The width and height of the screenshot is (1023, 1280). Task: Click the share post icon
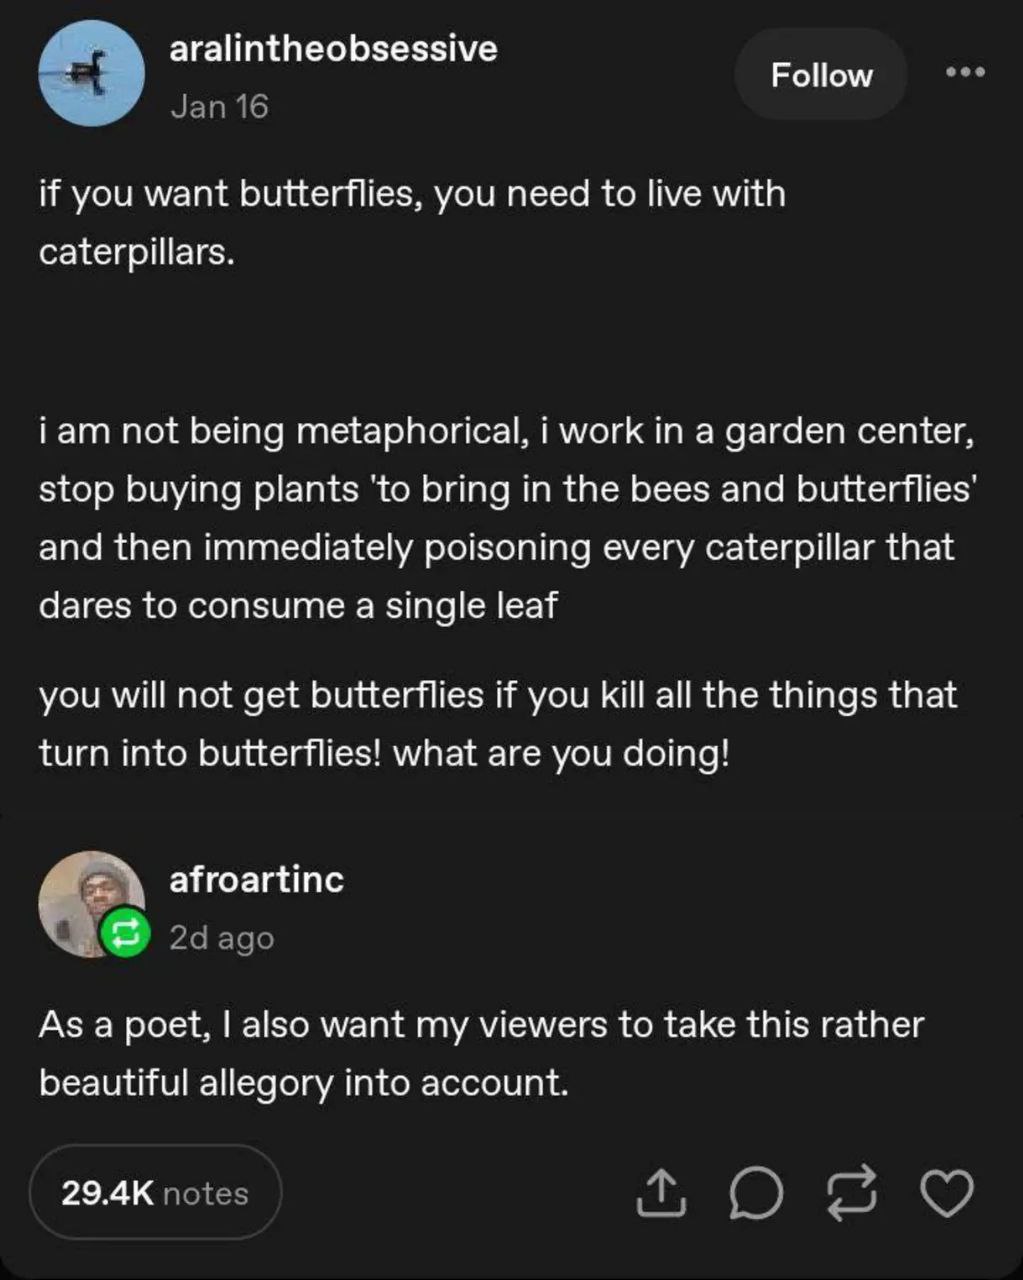pos(661,1193)
